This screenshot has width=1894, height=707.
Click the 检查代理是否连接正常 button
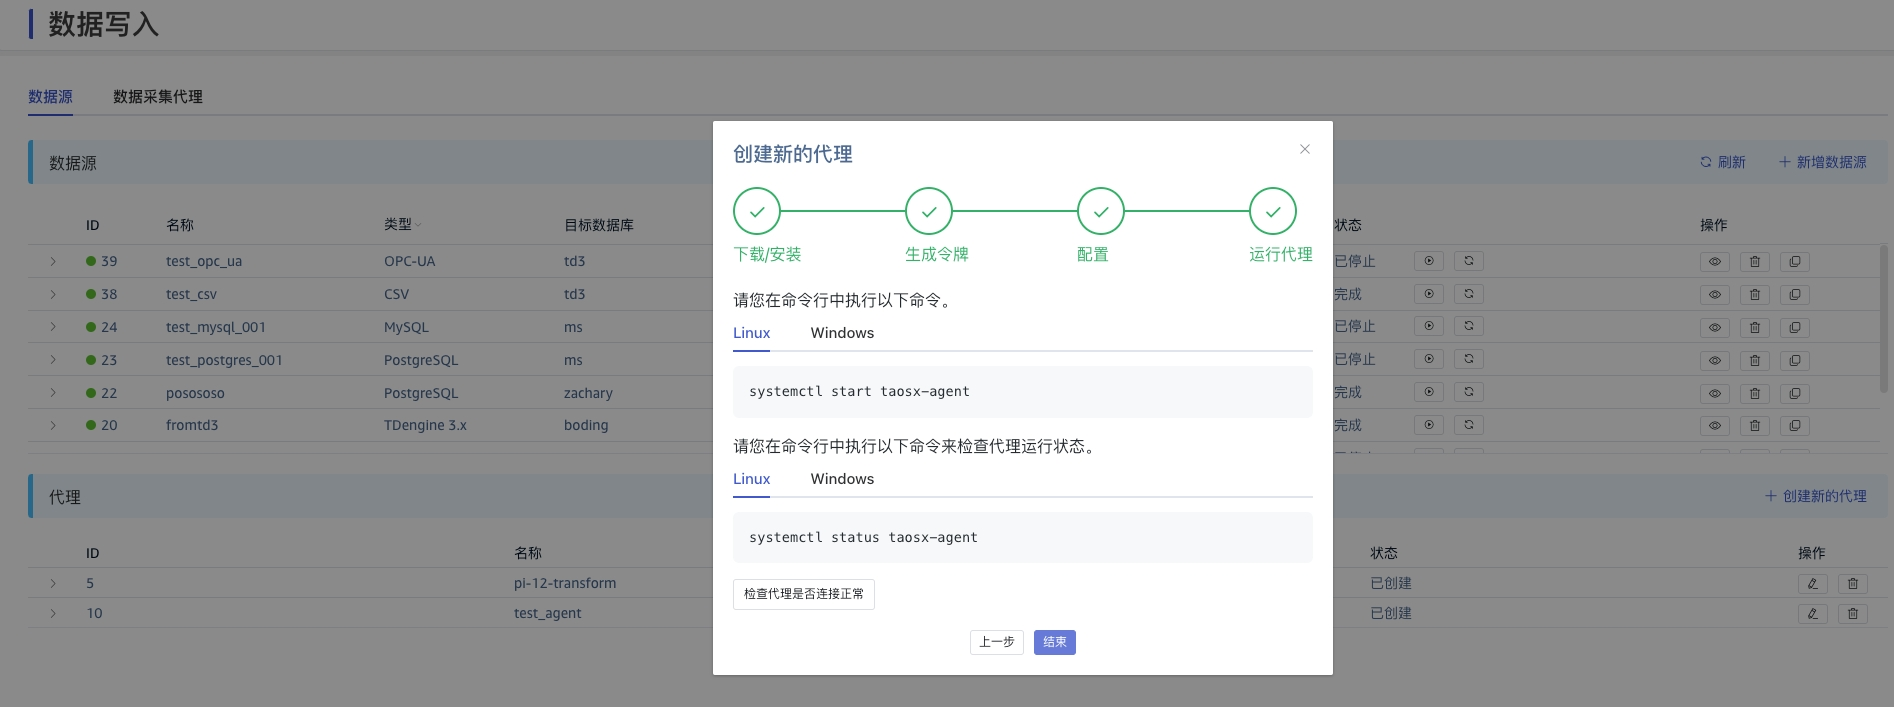point(803,594)
